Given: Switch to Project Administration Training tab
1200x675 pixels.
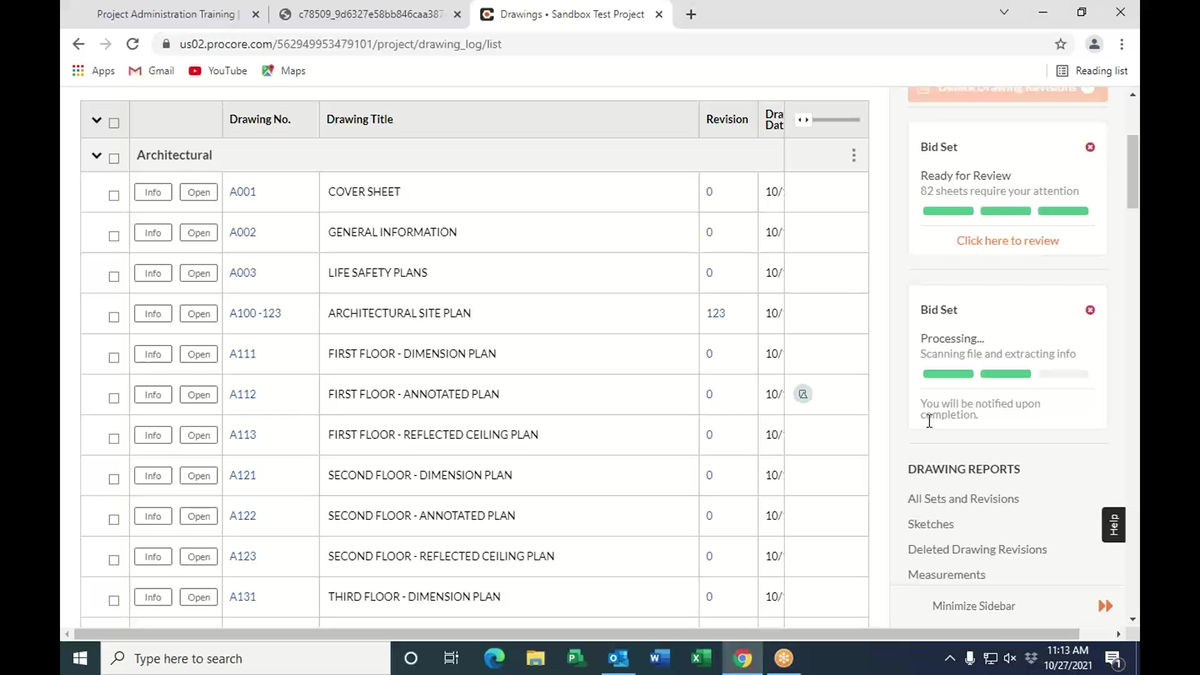Looking at the screenshot, I should (x=167, y=14).
